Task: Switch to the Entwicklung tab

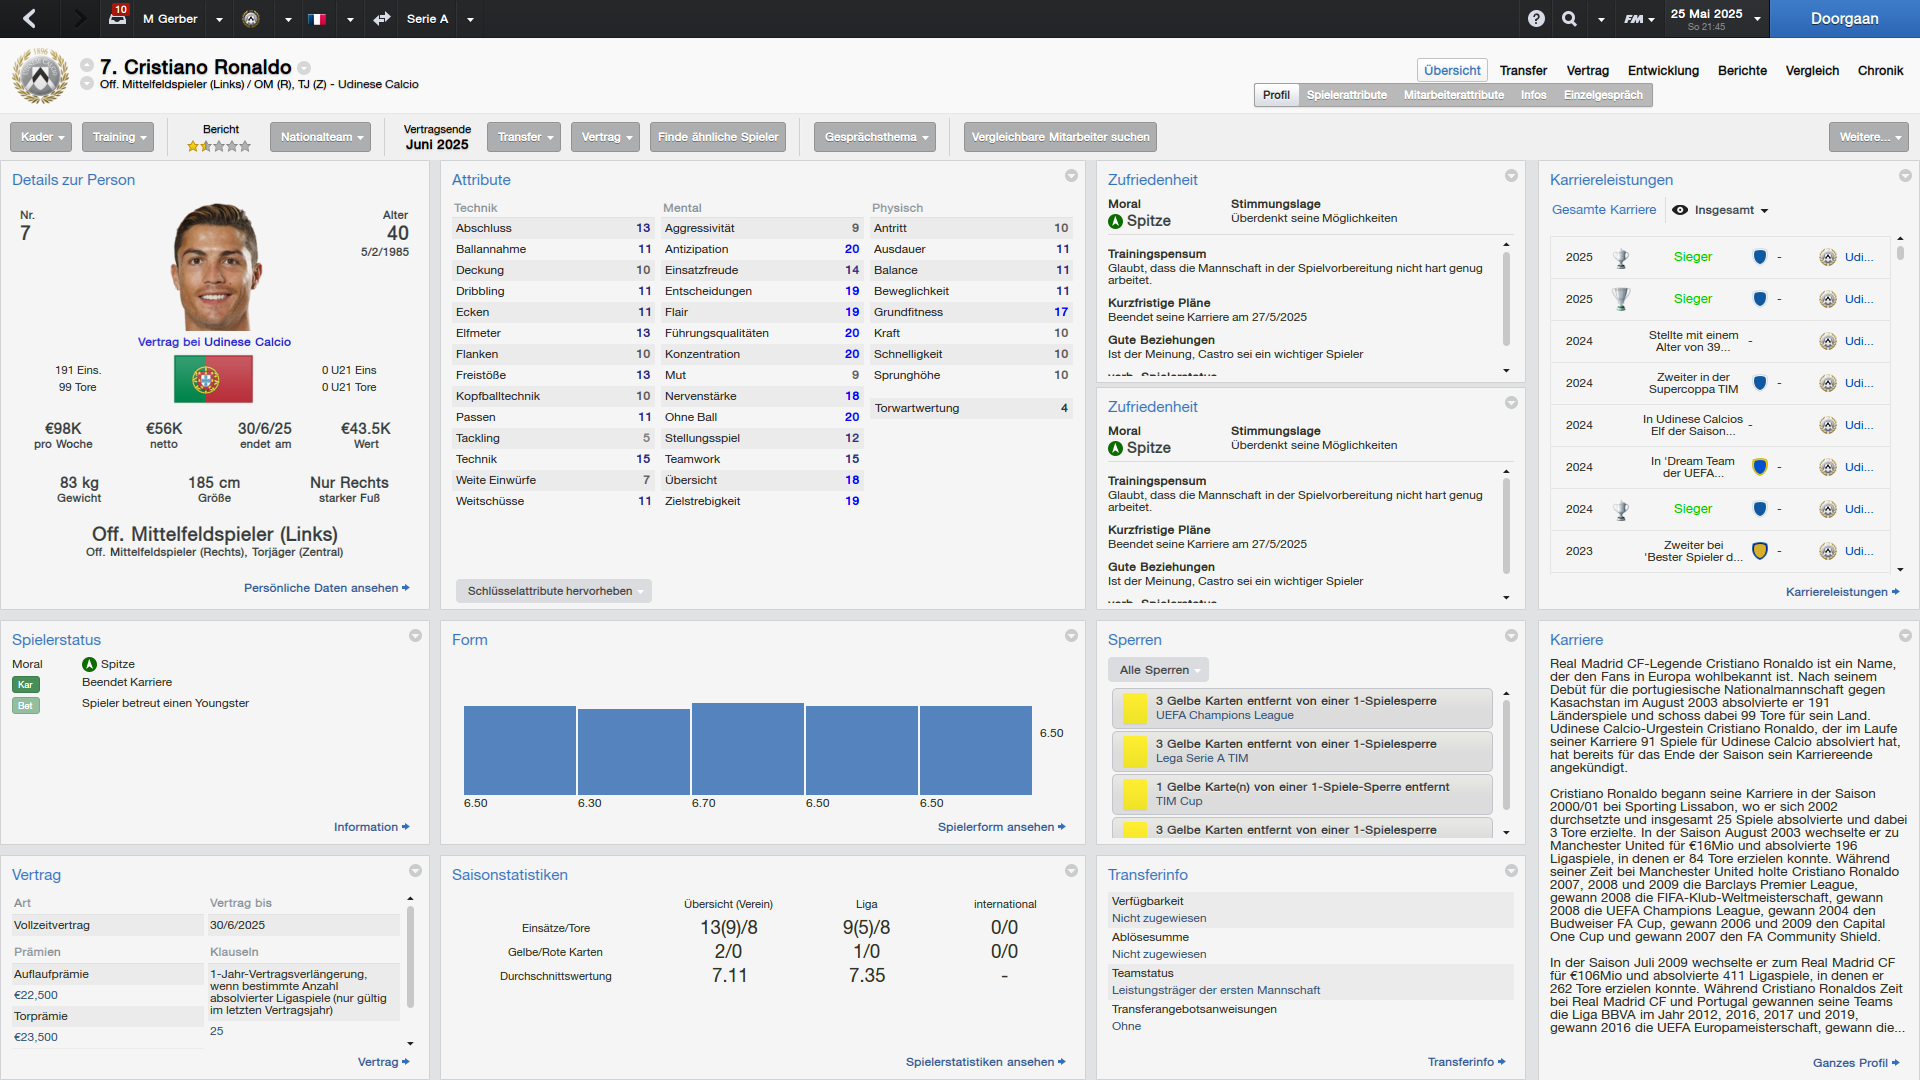Action: [x=1663, y=70]
